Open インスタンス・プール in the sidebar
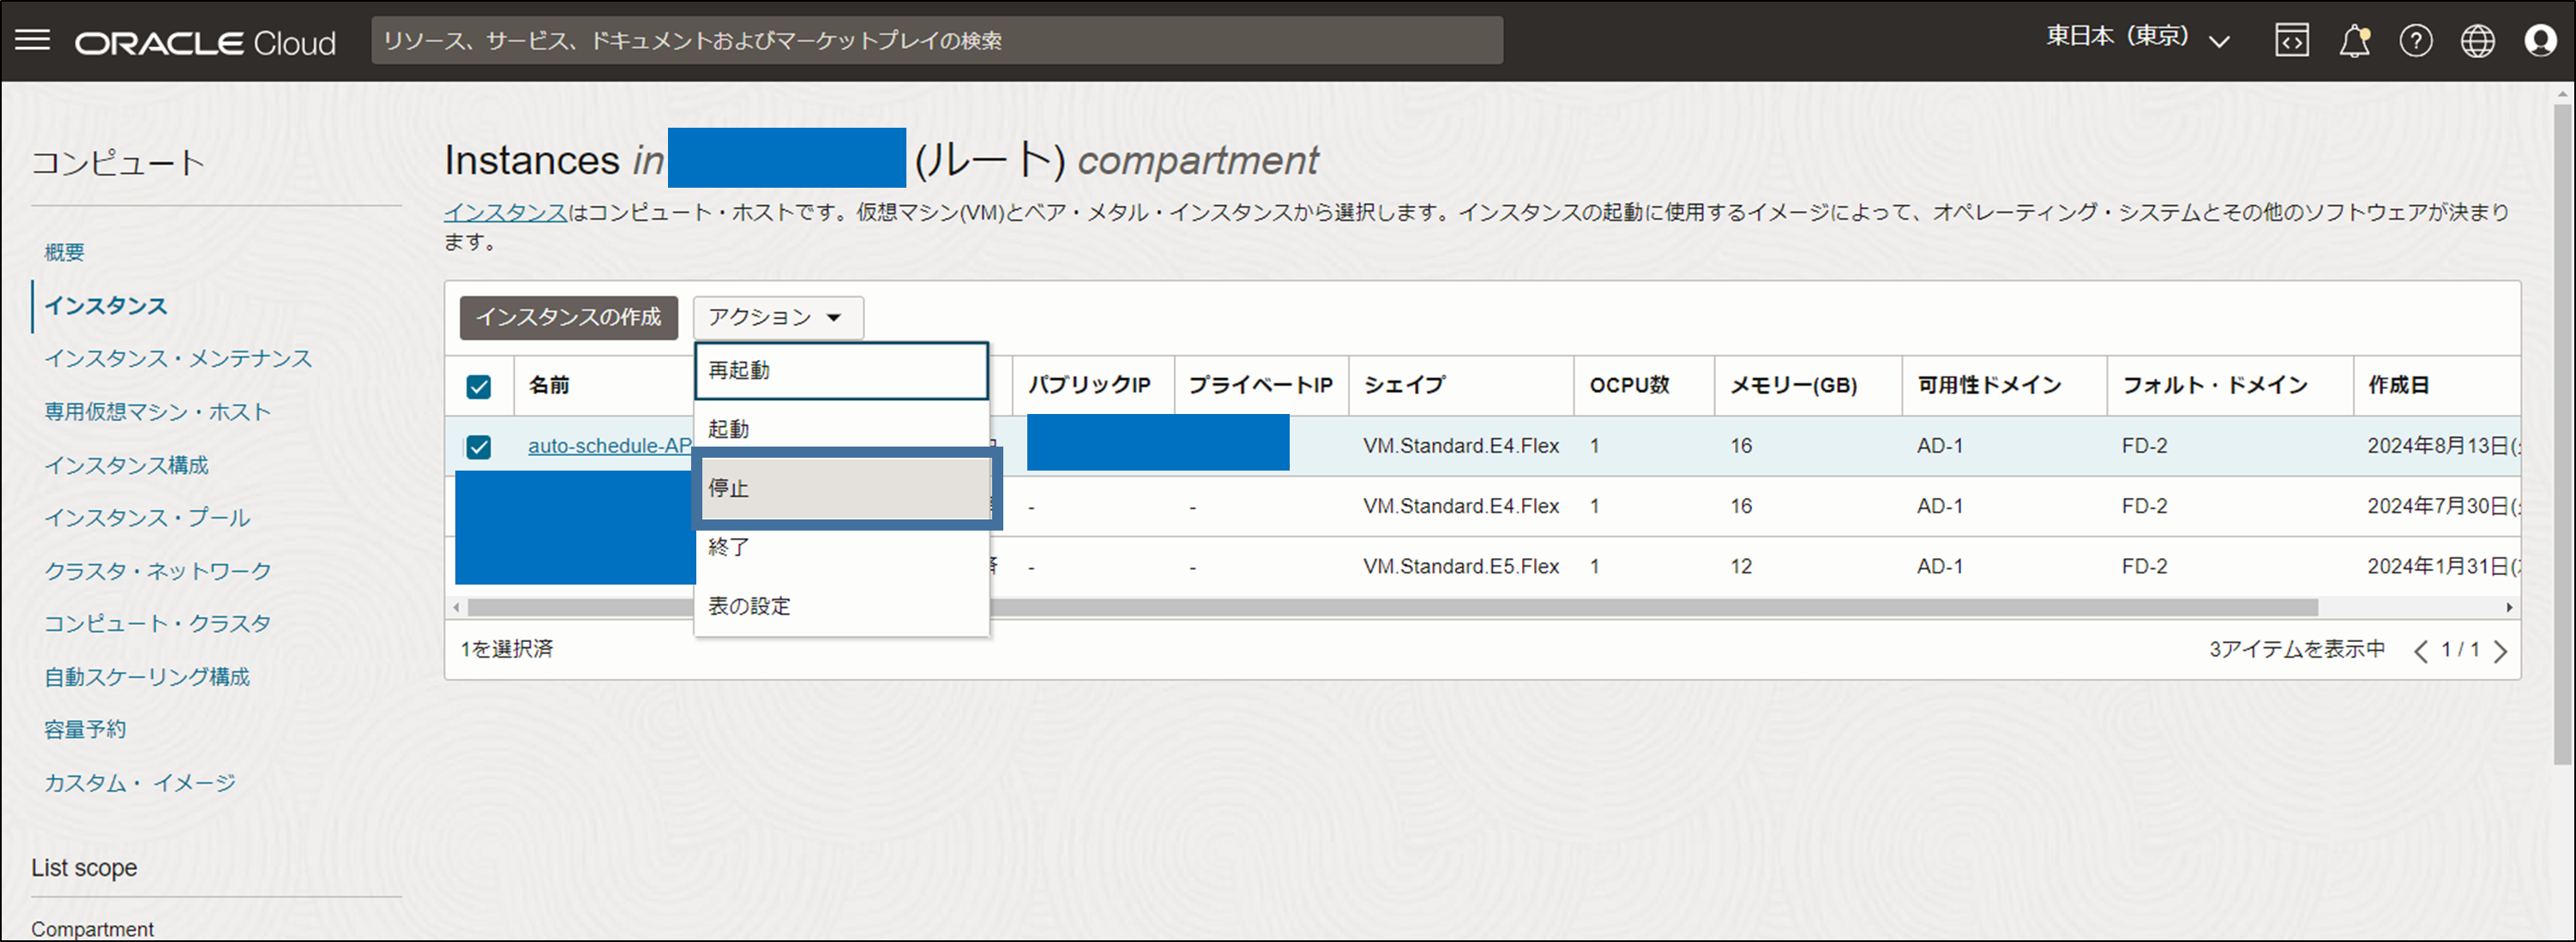This screenshot has height=942, width=2576. point(147,518)
